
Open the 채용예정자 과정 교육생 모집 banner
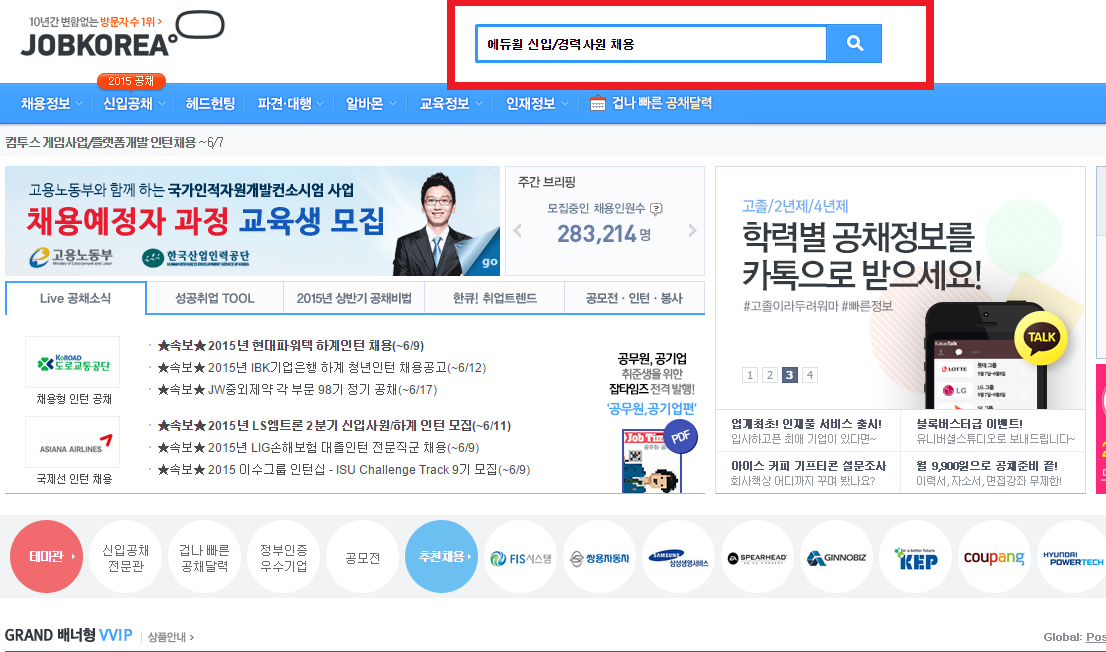253,221
